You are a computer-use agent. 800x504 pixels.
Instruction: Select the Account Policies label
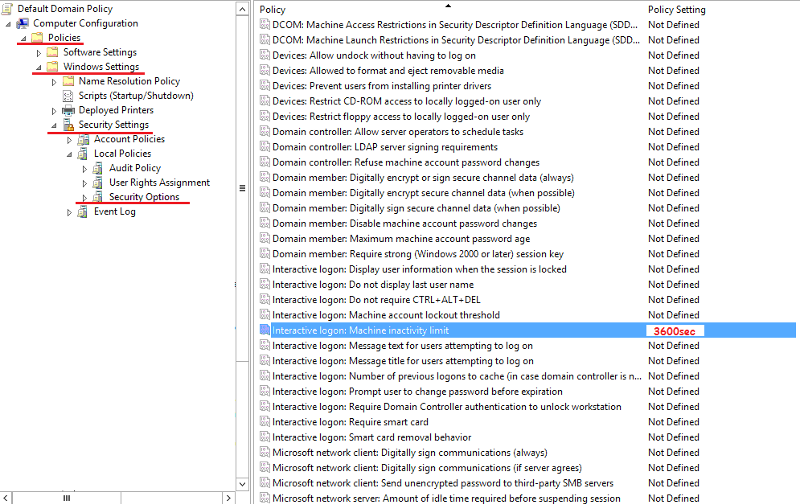click(129, 139)
